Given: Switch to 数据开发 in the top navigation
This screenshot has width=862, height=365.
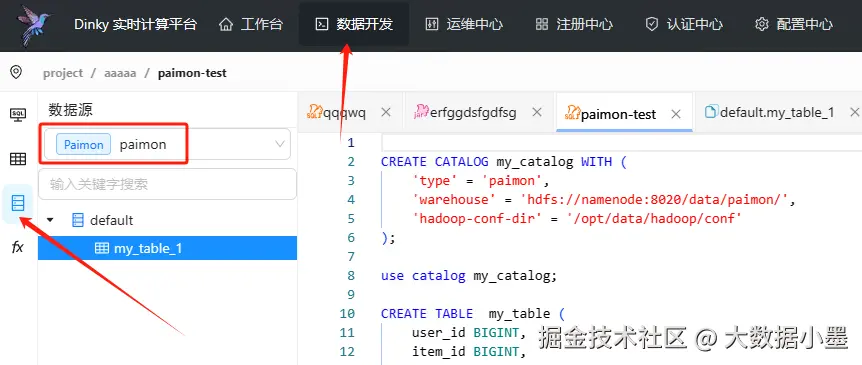Looking at the screenshot, I should coord(354,24).
